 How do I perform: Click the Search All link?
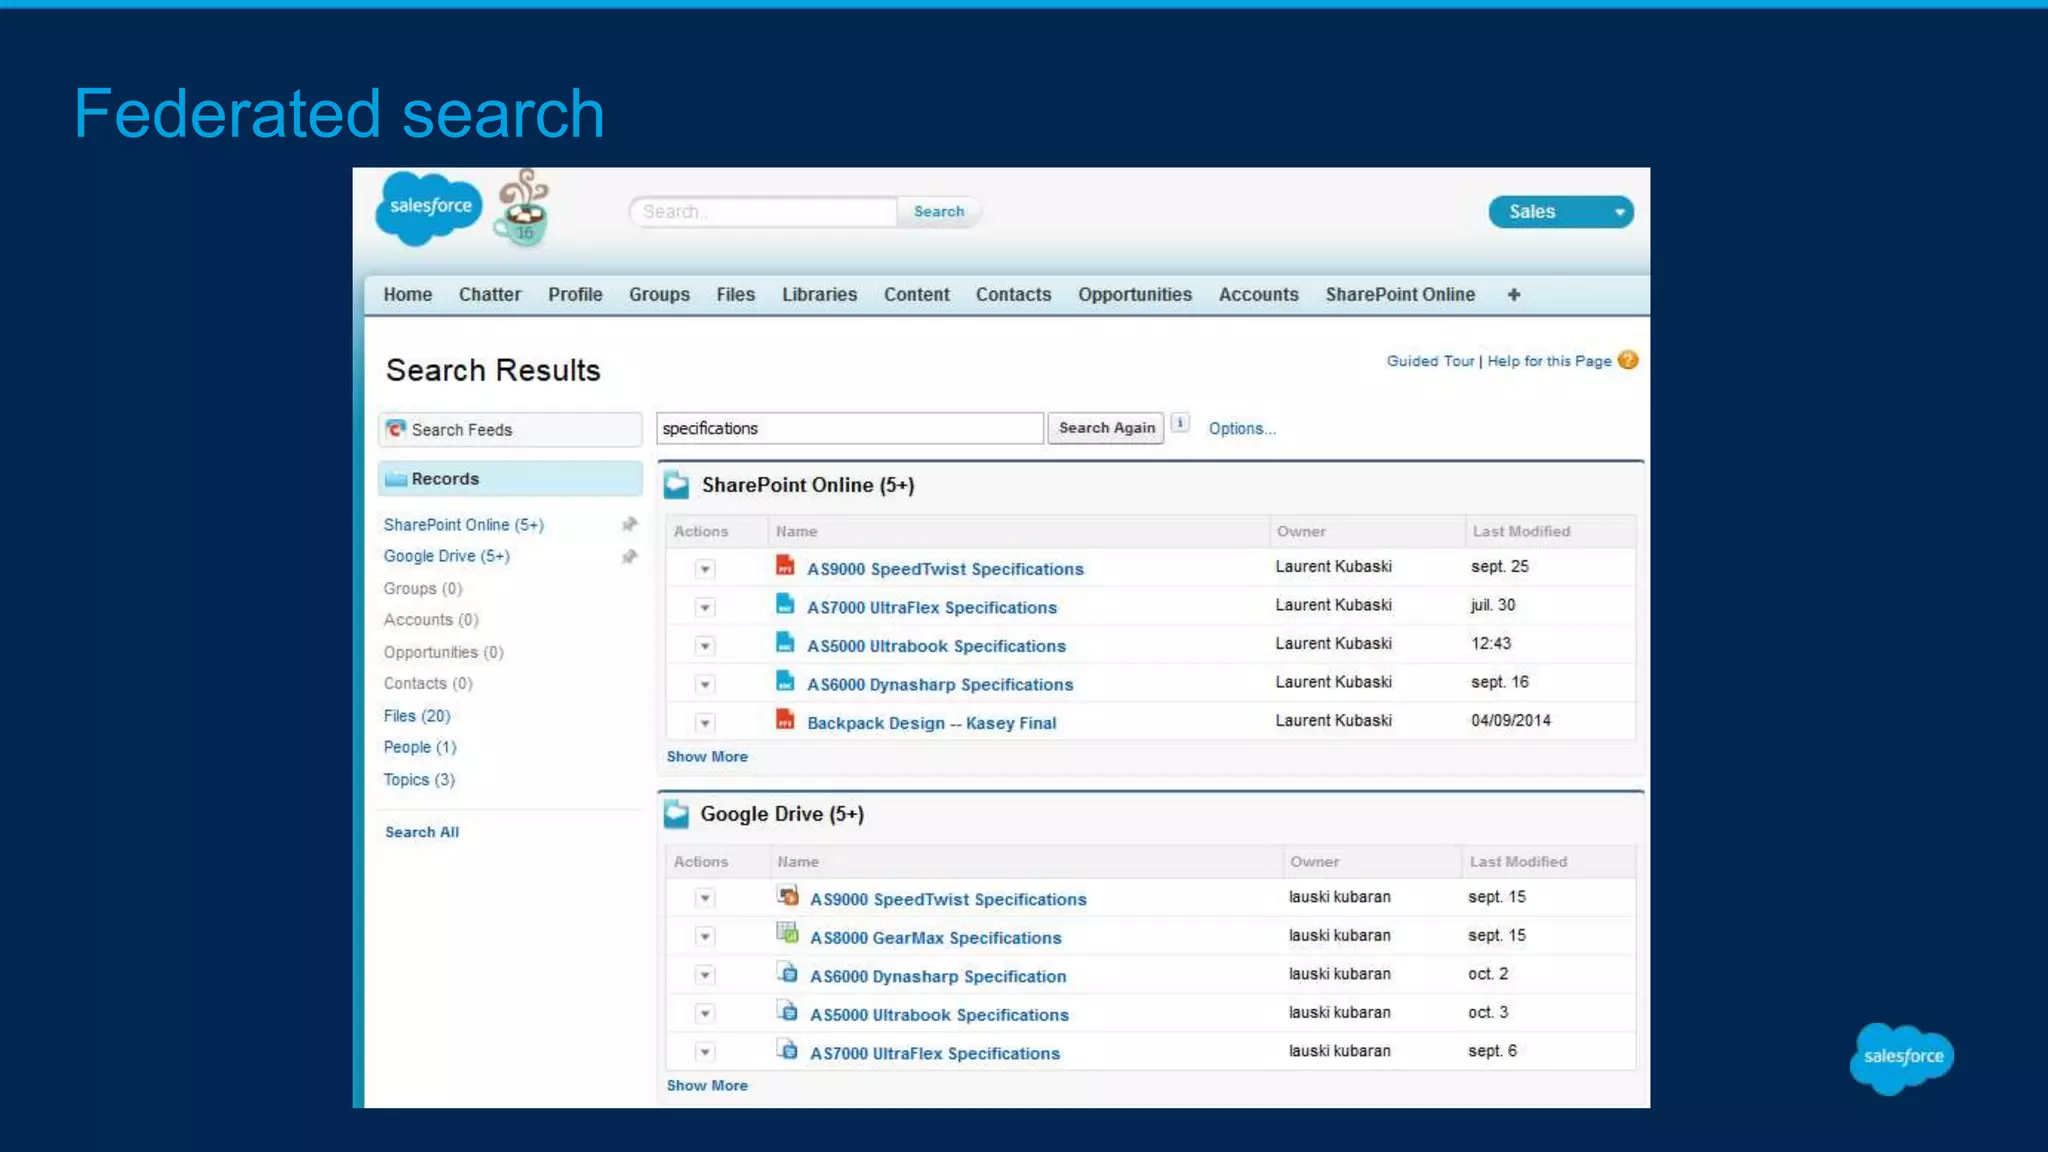click(x=422, y=832)
